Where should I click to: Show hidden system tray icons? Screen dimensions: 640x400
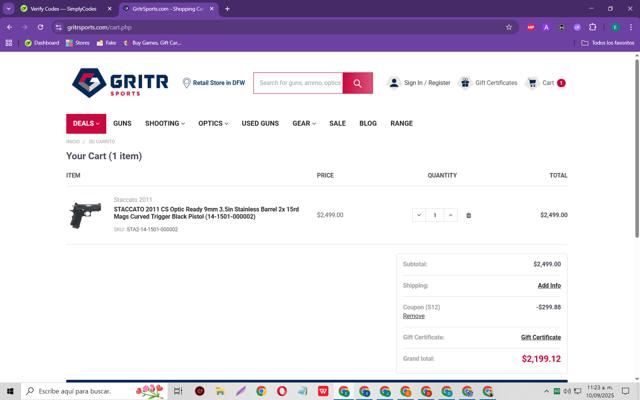pos(547,391)
